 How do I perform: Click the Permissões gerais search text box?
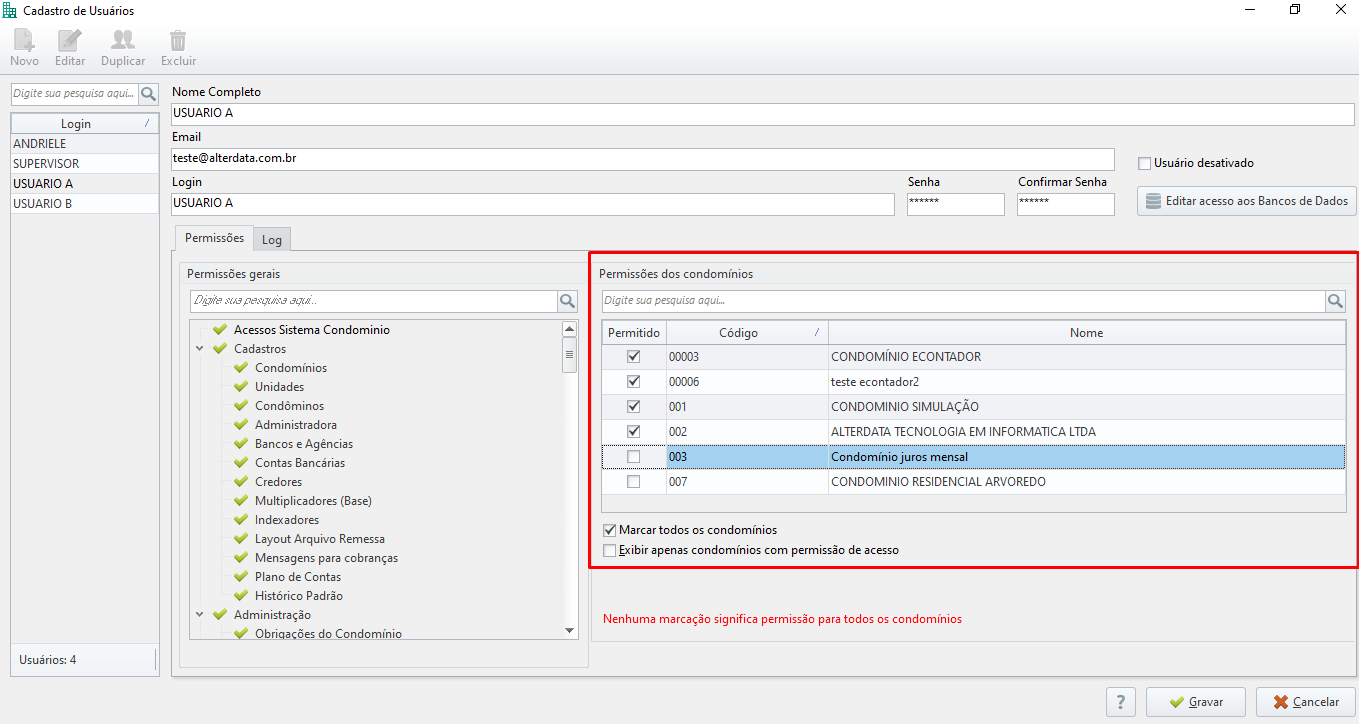point(374,301)
